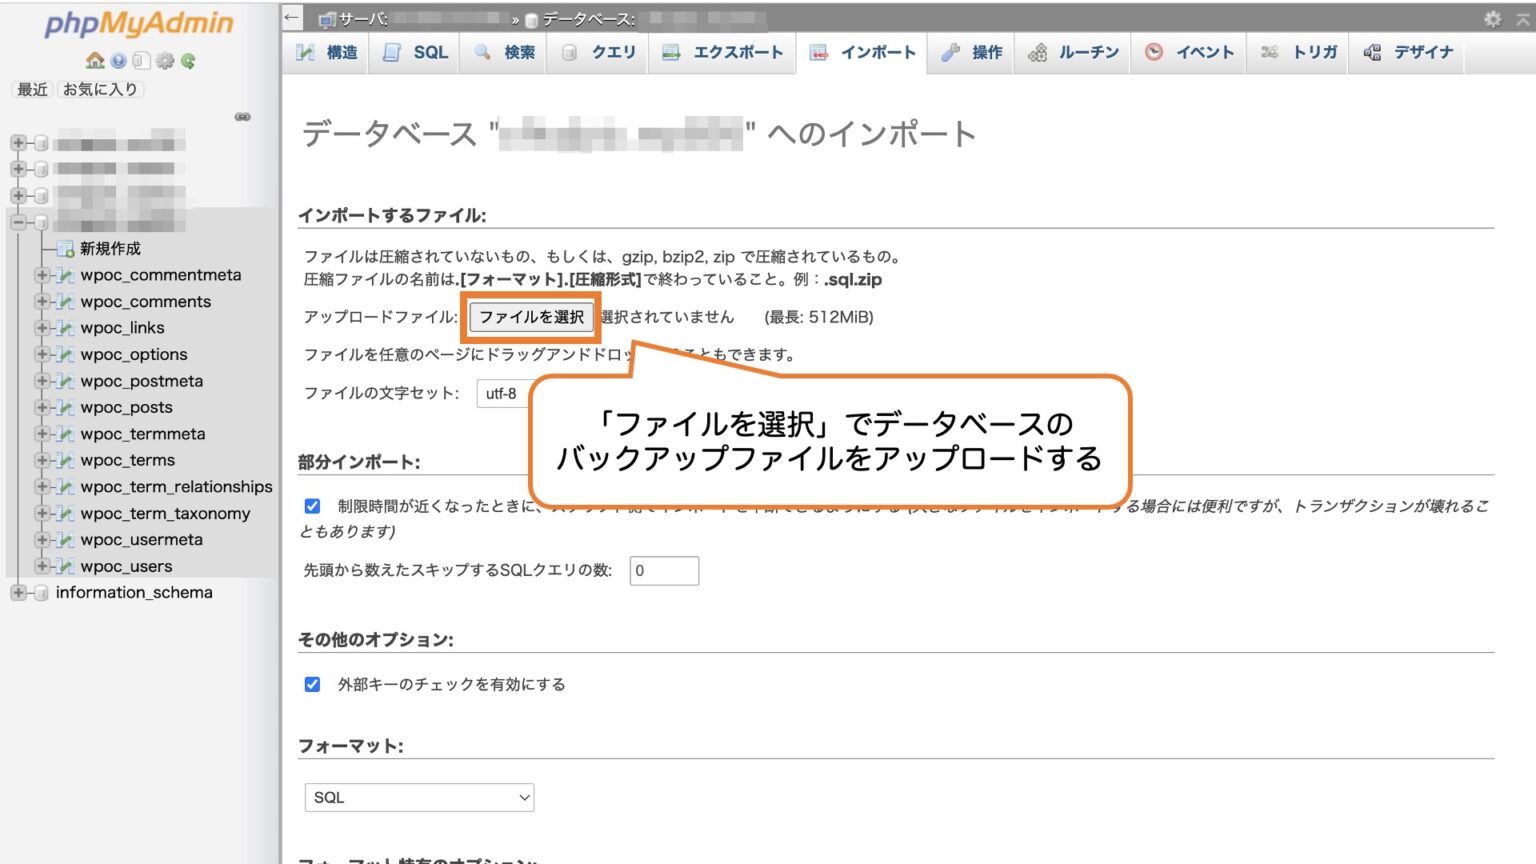The height and width of the screenshot is (864, 1536).
Task: Open the settings gear on the top-right bar
Action: [1491, 19]
